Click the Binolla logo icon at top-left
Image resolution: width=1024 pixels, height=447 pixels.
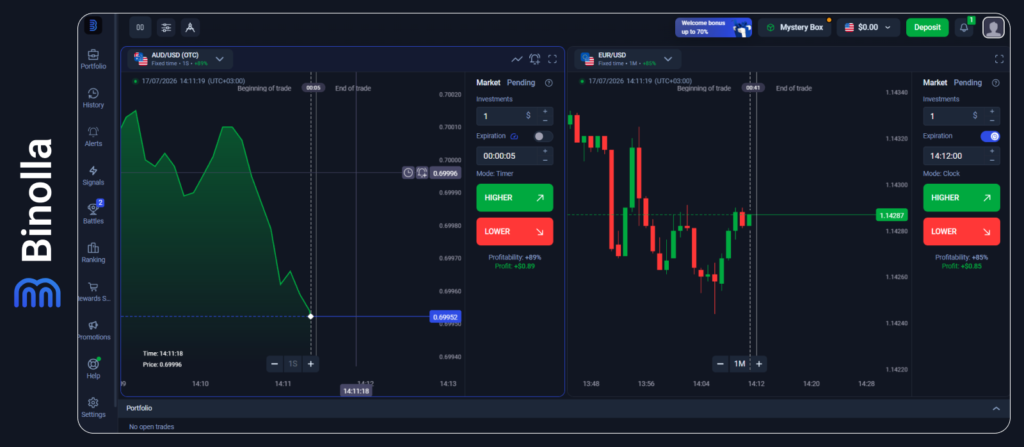tap(93, 25)
